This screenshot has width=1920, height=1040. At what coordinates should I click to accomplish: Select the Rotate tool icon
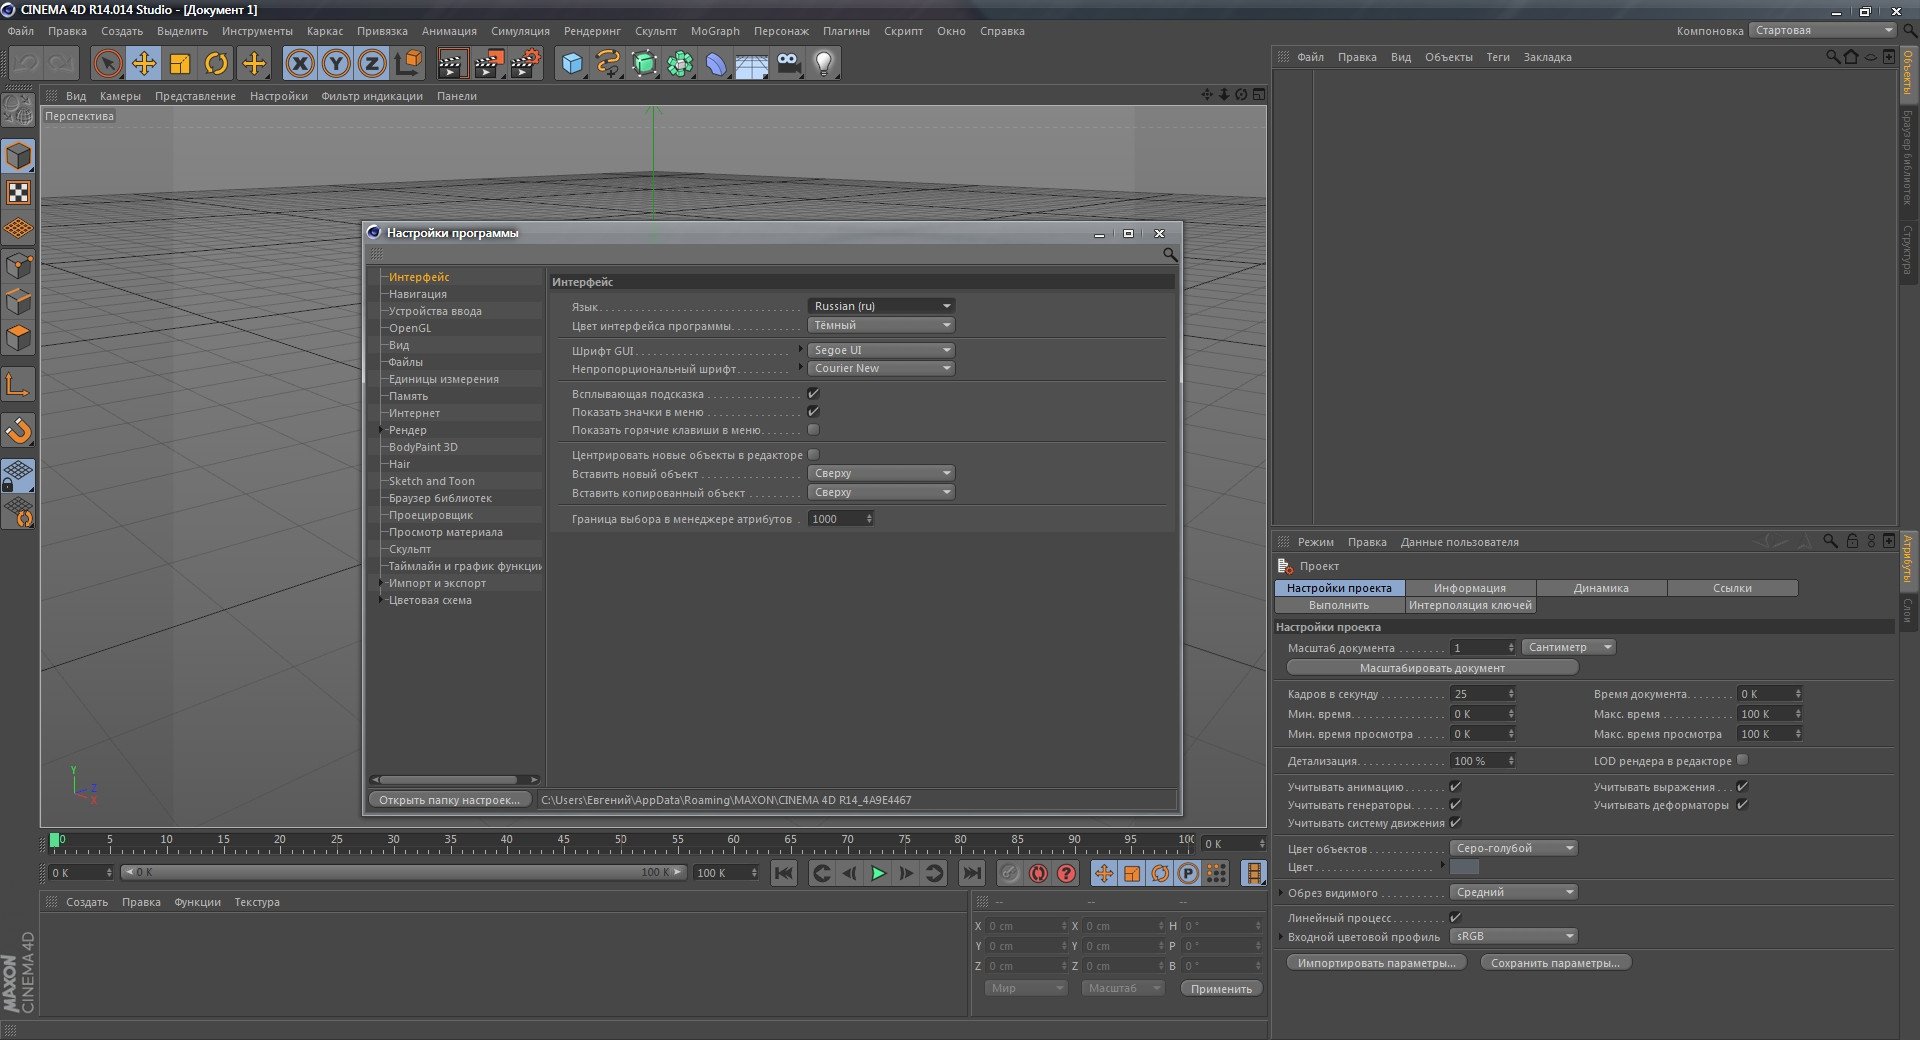pyautogui.click(x=216, y=64)
